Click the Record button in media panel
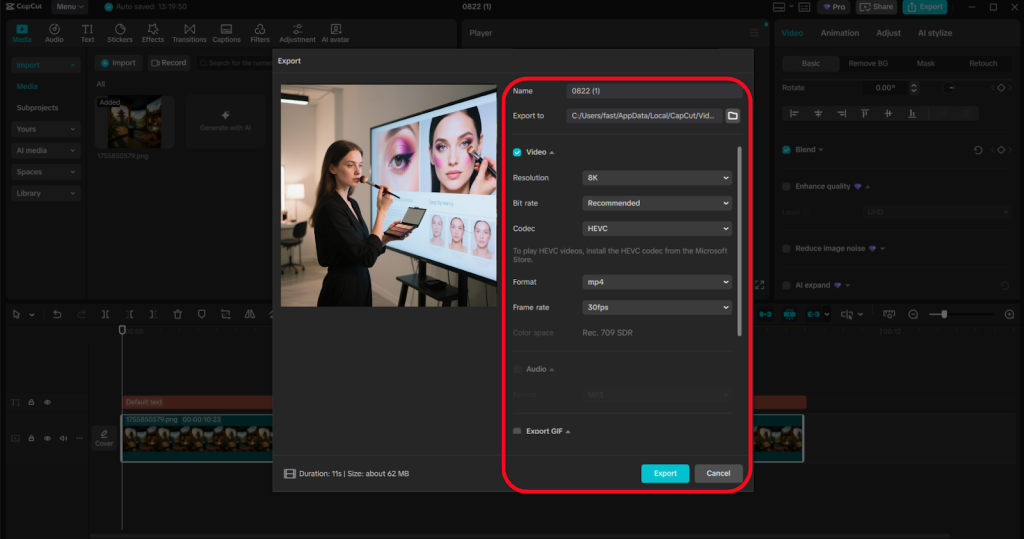Image resolution: width=1024 pixels, height=539 pixels. tap(169, 63)
